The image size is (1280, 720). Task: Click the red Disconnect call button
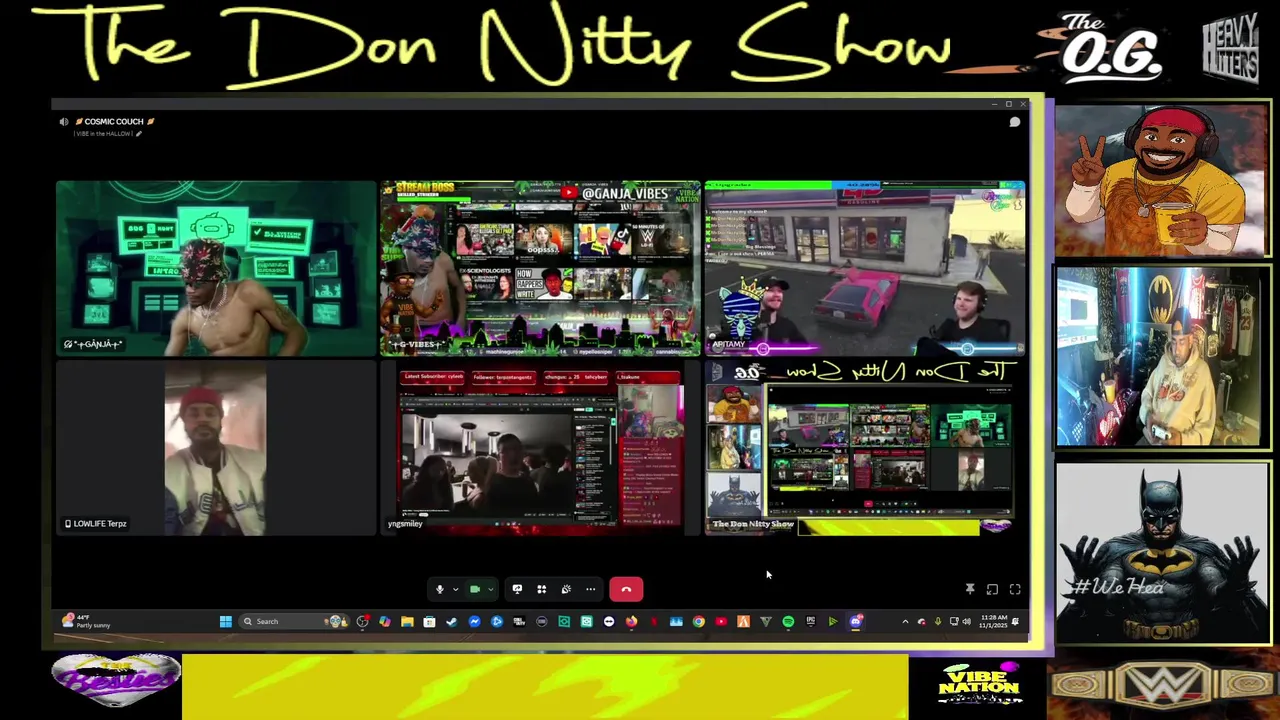pyautogui.click(x=626, y=589)
